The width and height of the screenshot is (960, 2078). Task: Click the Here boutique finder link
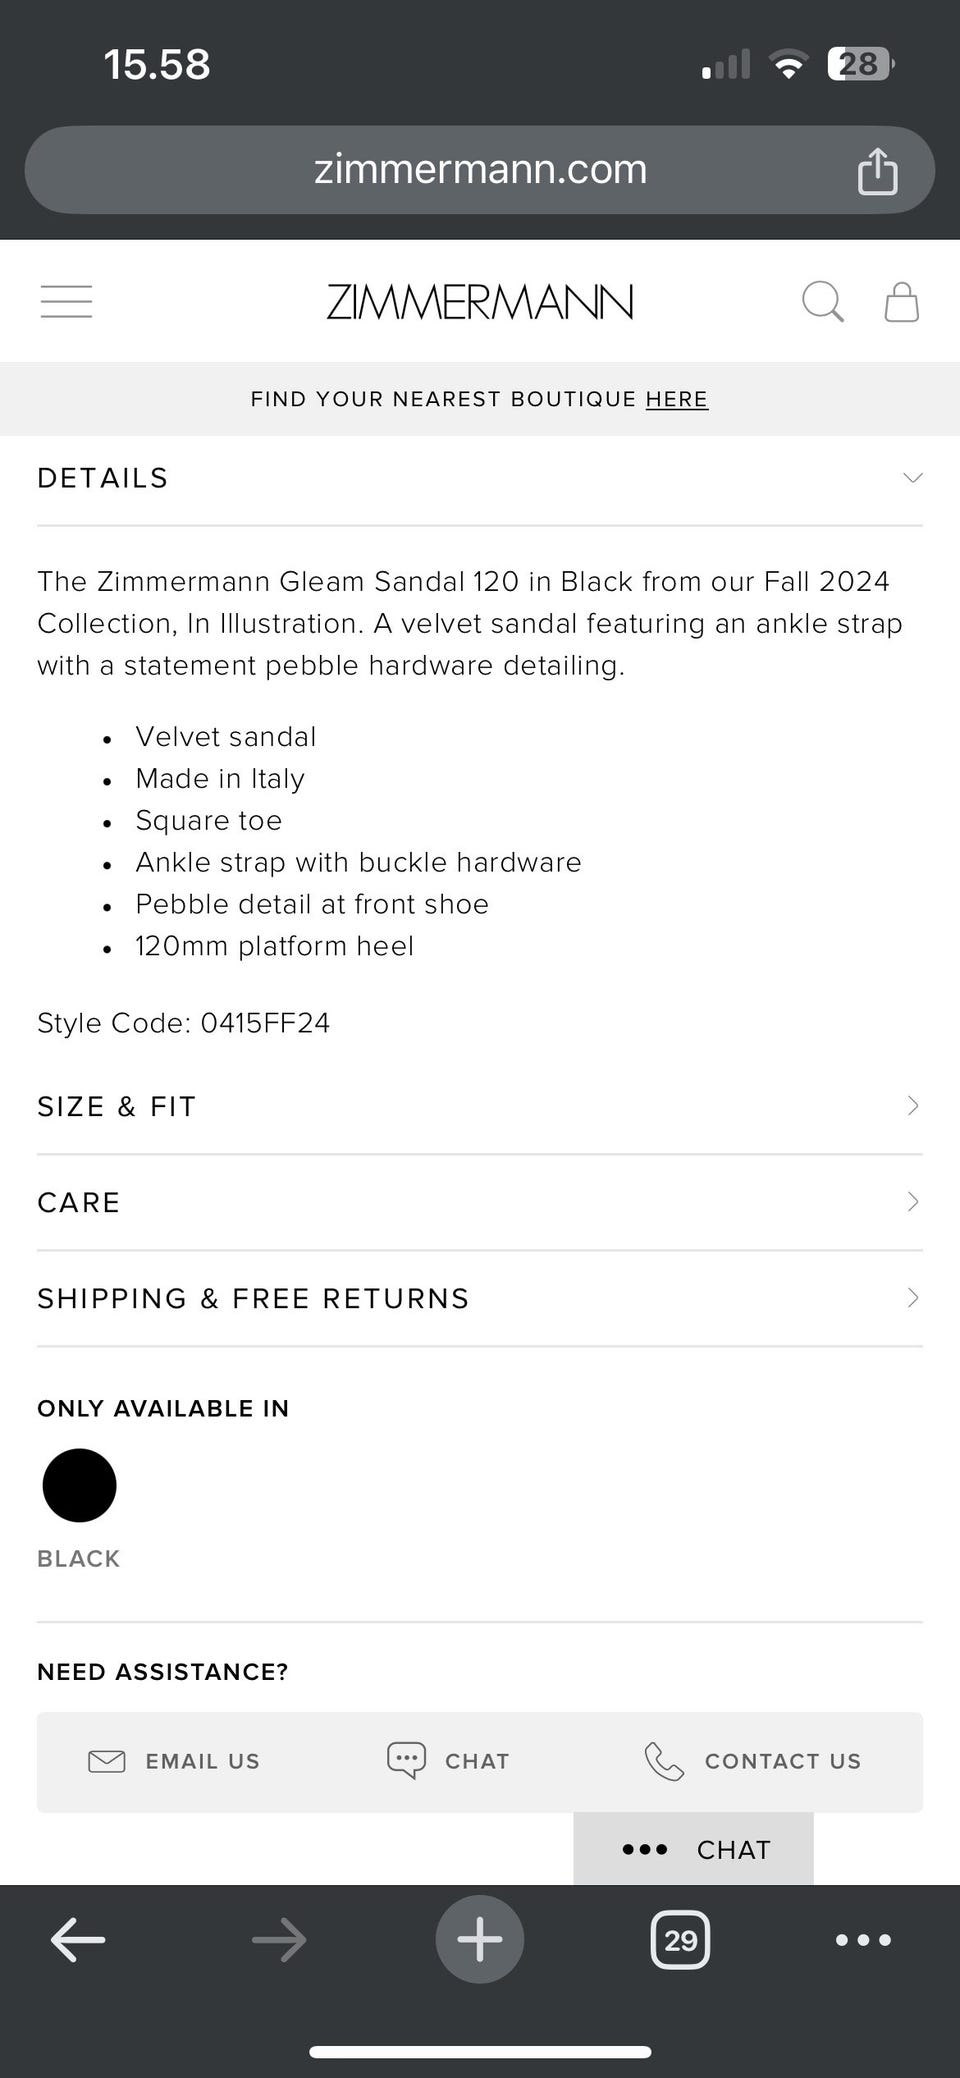coord(676,399)
